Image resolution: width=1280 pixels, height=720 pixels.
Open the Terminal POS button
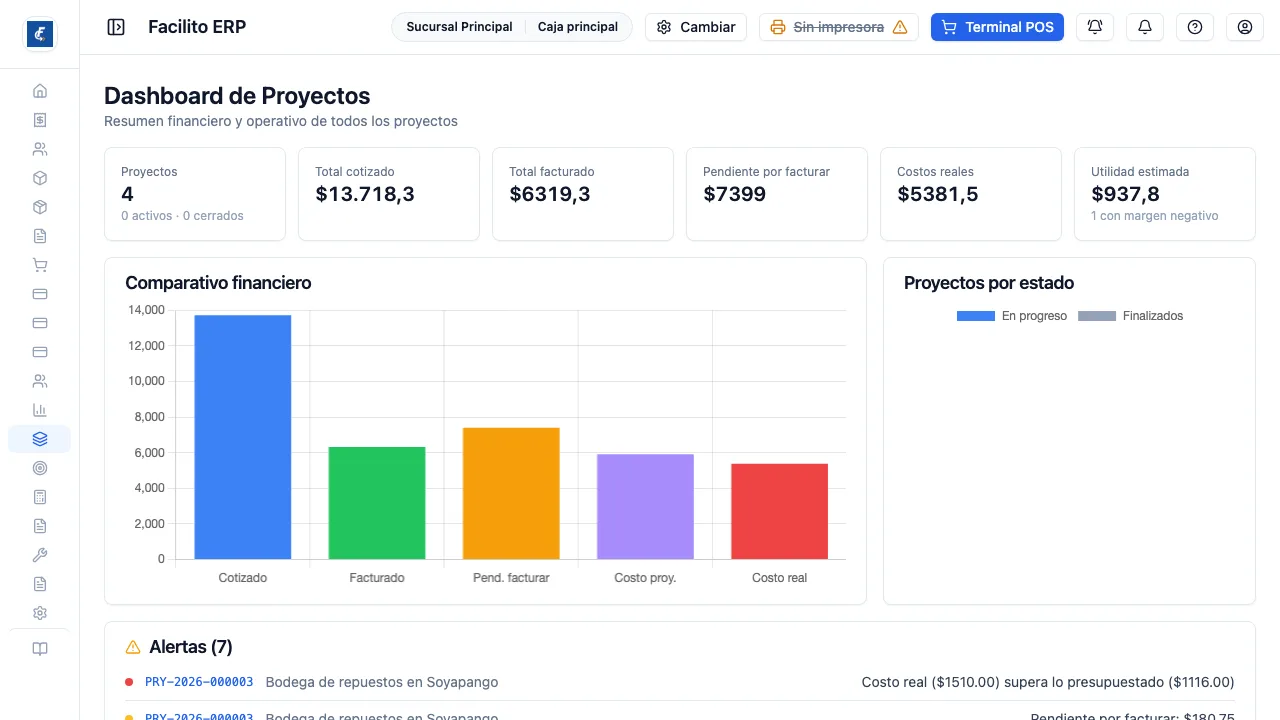997,27
